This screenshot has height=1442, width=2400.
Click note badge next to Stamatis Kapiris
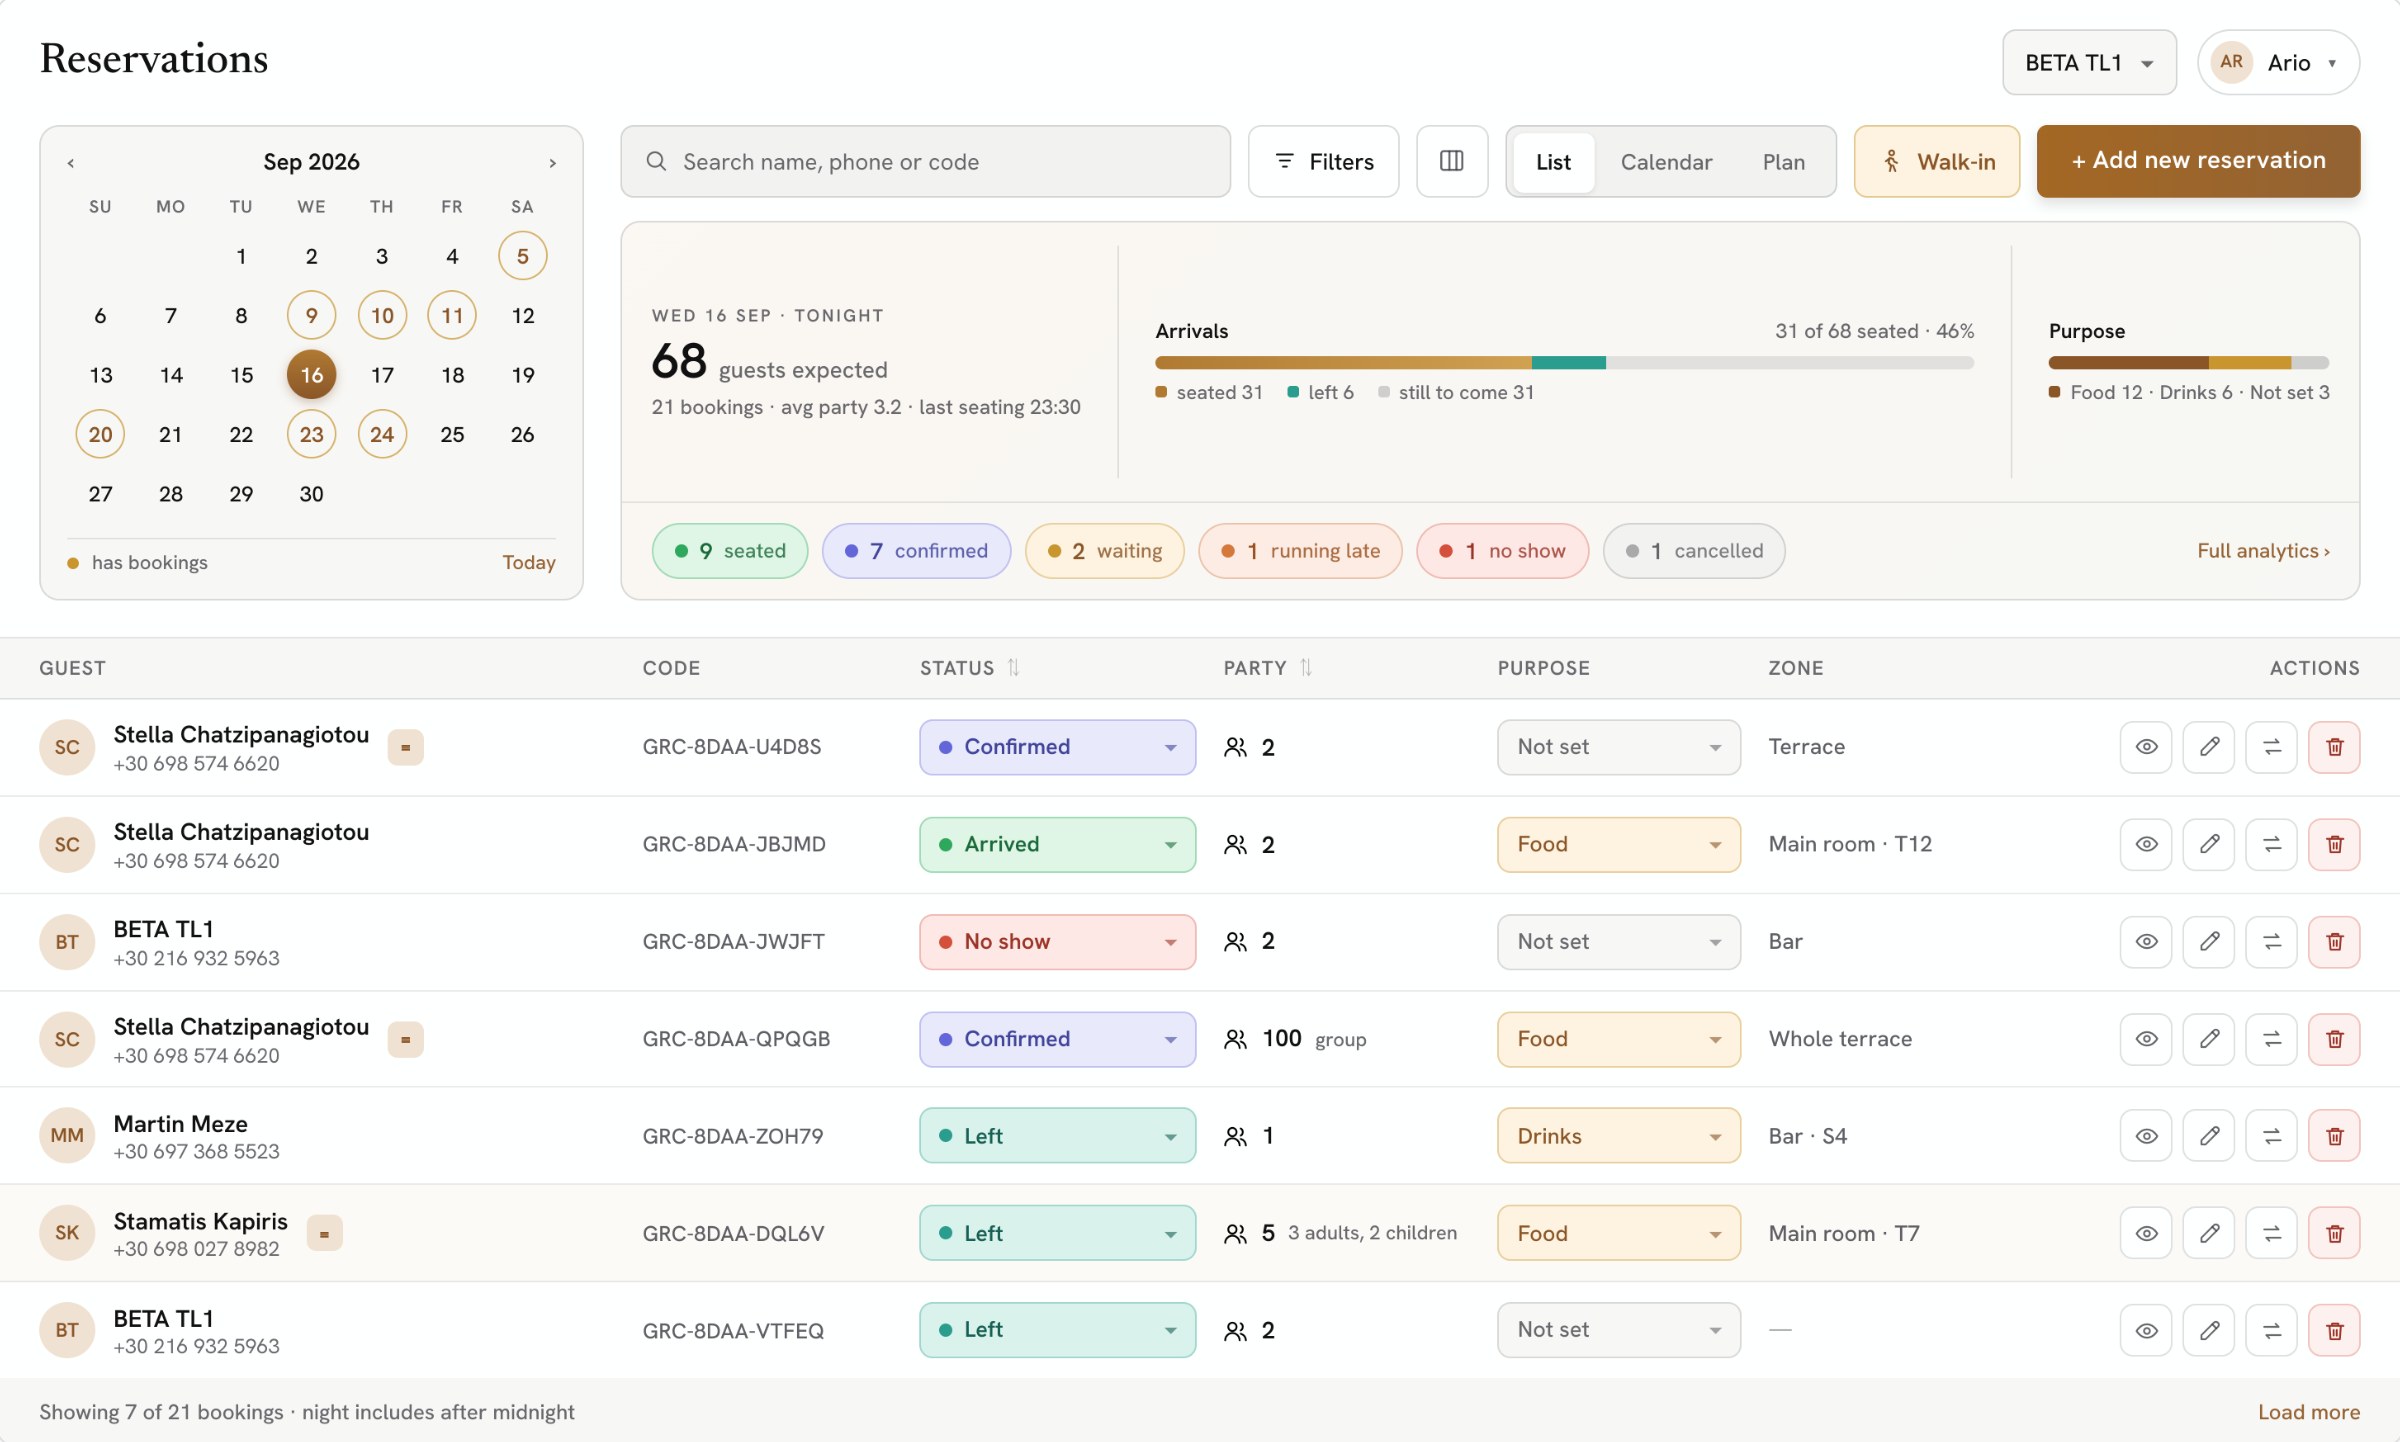pyautogui.click(x=324, y=1233)
